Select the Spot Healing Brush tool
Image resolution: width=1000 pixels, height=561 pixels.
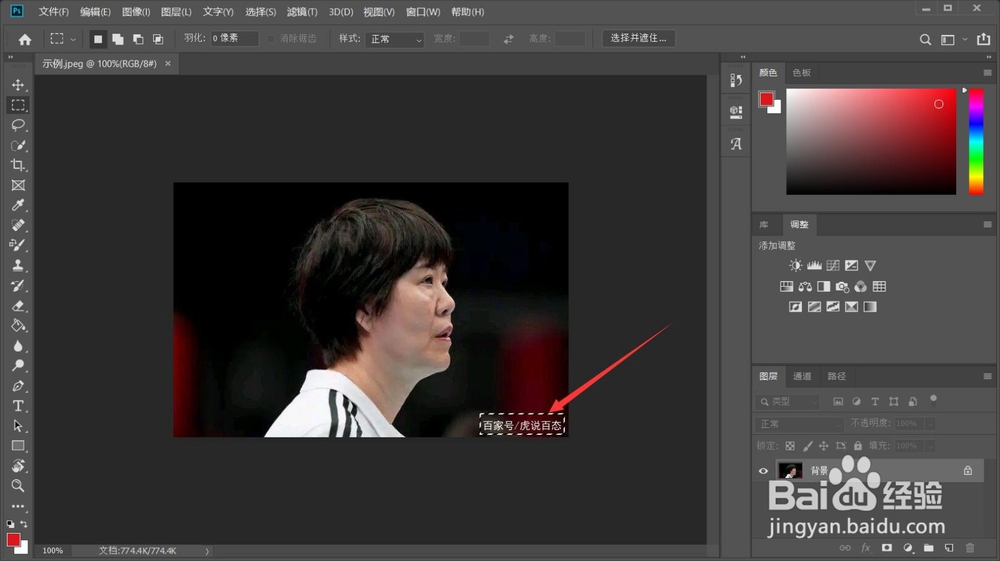tap(18, 225)
